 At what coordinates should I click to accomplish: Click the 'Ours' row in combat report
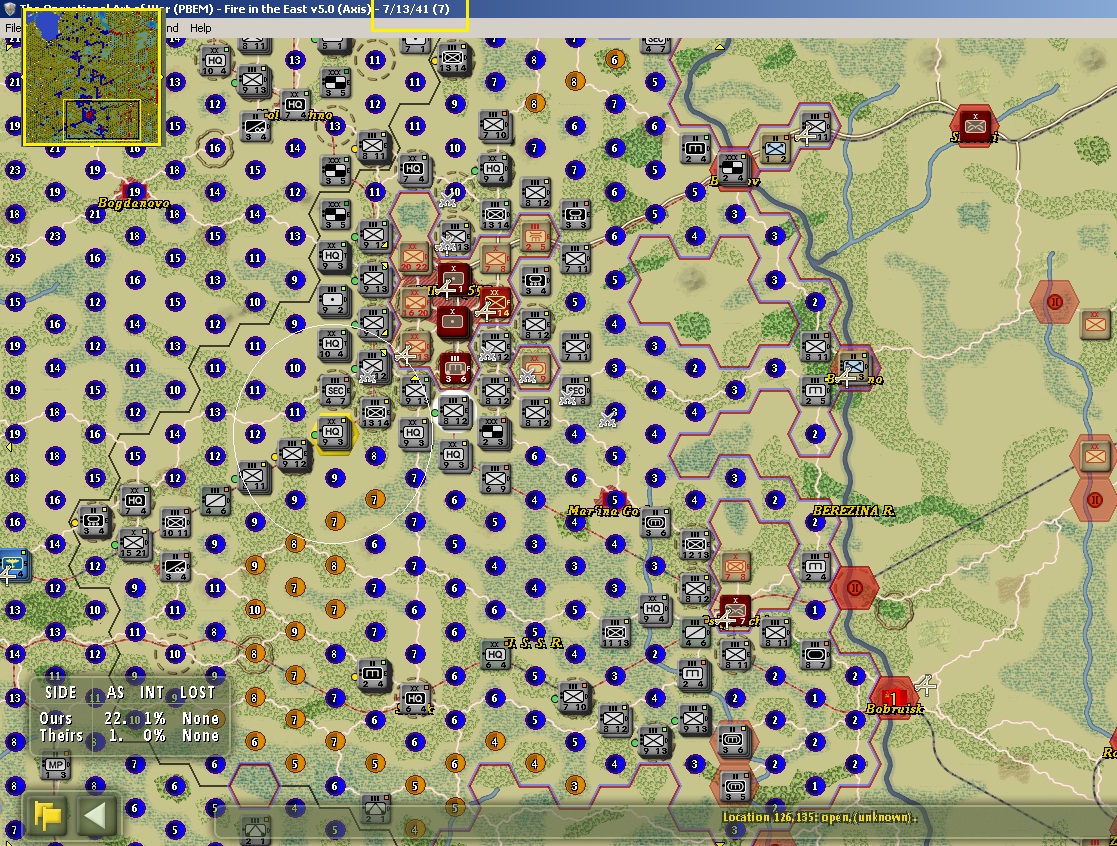[129, 718]
